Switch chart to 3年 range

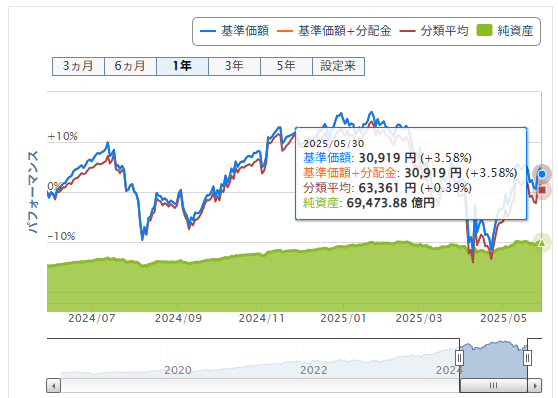pyautogui.click(x=234, y=66)
